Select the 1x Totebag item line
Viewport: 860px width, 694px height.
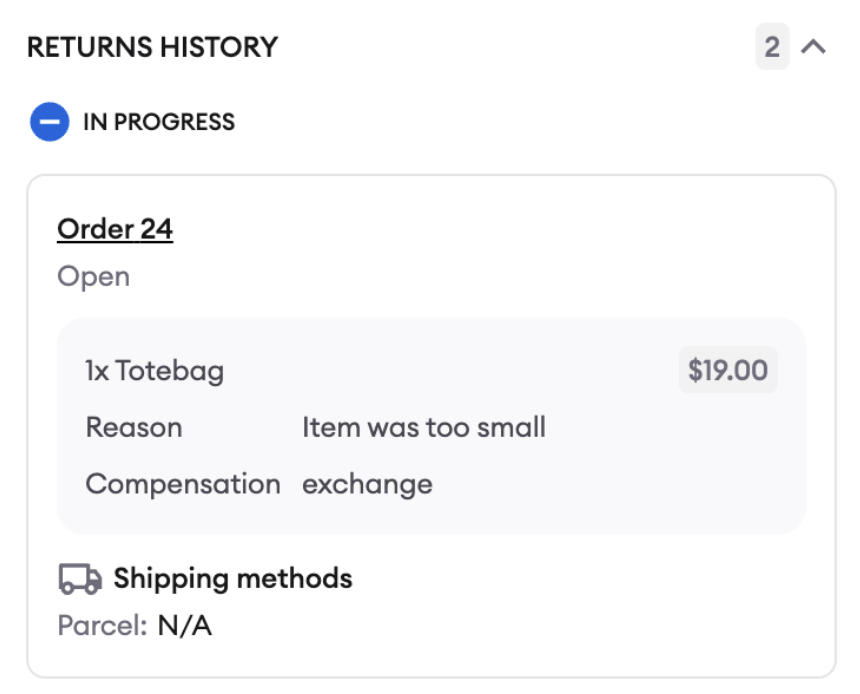pyautogui.click(x=155, y=370)
